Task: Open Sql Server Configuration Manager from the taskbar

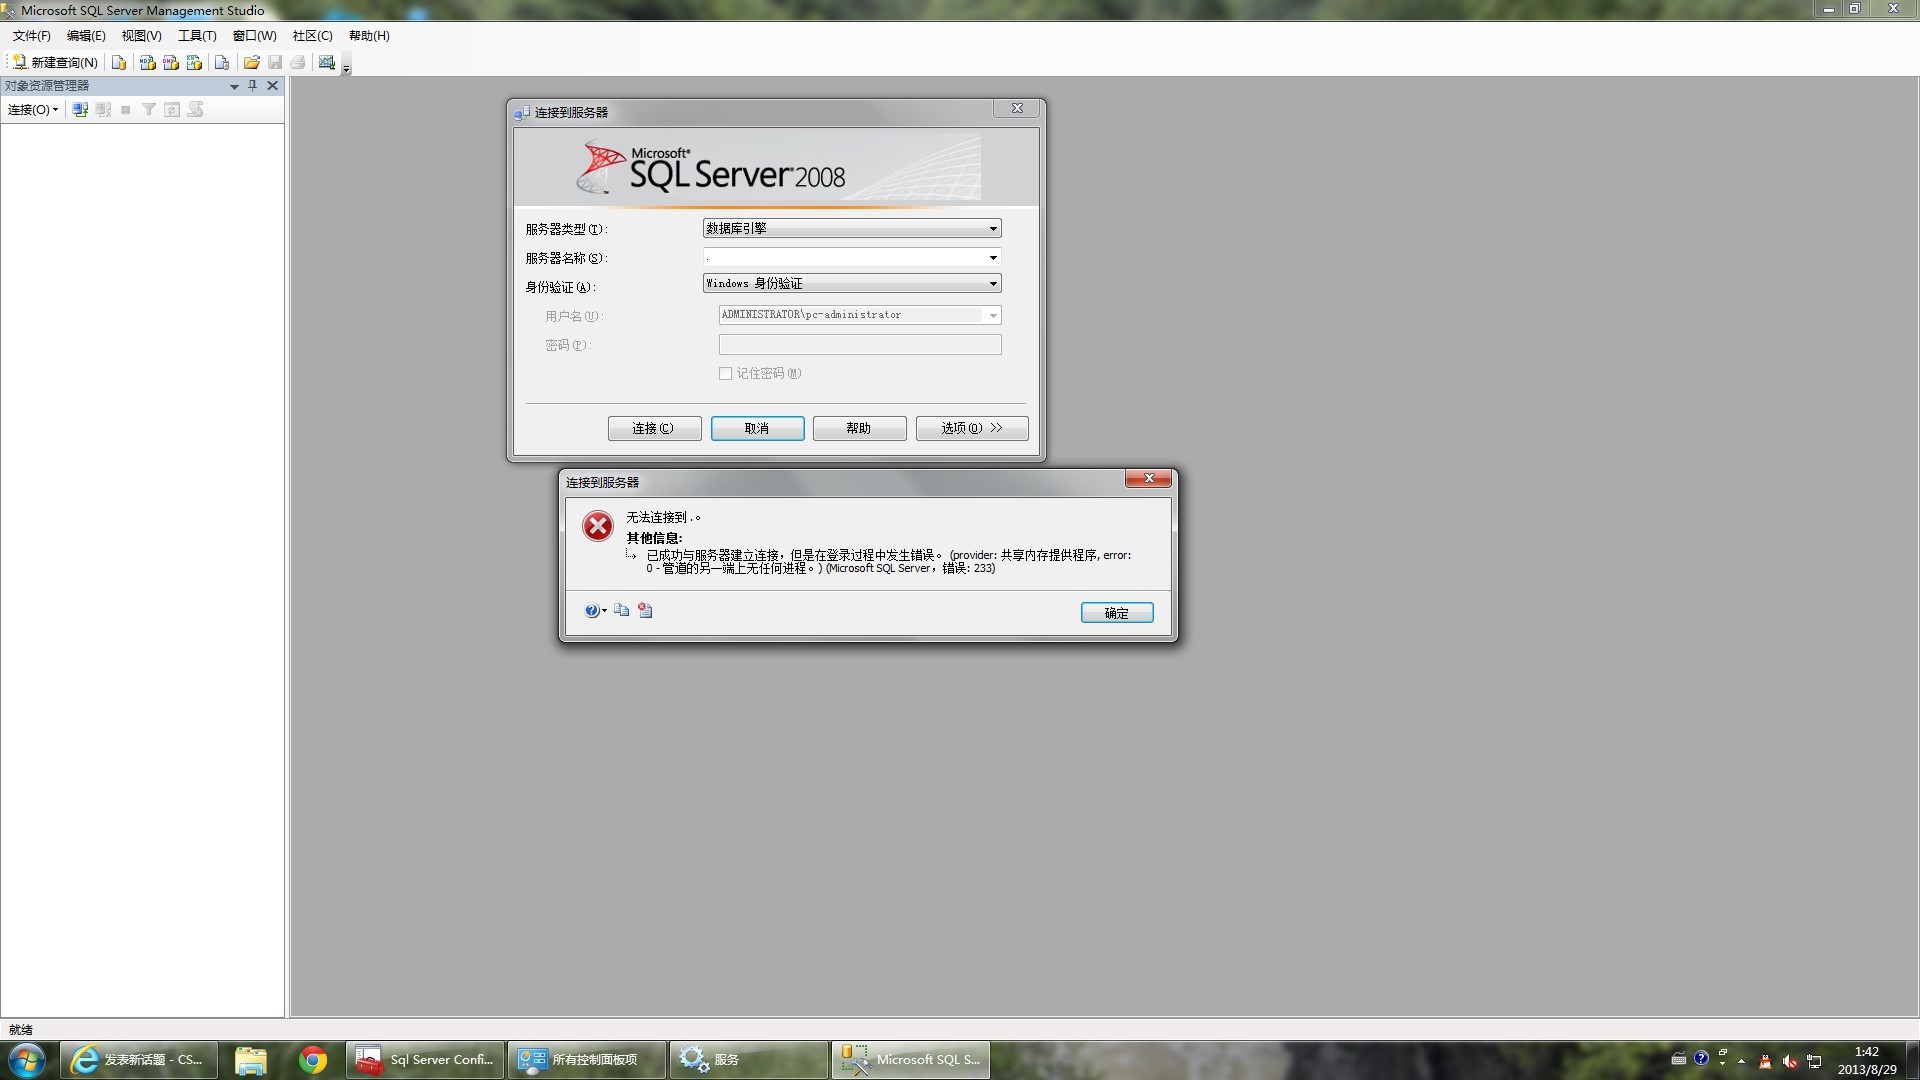Action: coord(425,1060)
